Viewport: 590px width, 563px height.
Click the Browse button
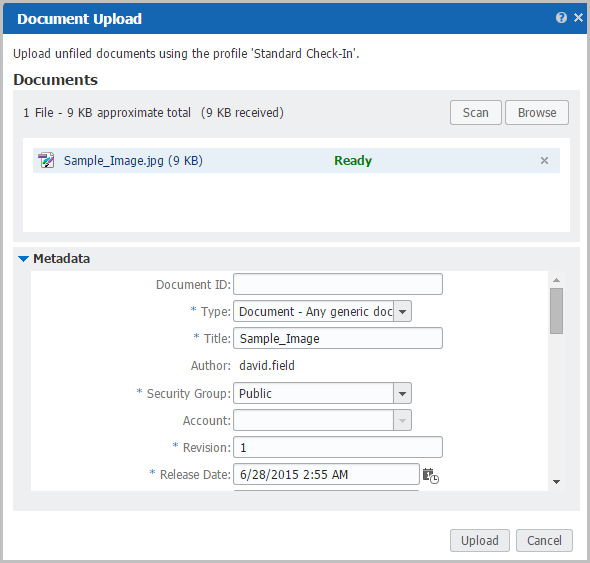[x=537, y=113]
